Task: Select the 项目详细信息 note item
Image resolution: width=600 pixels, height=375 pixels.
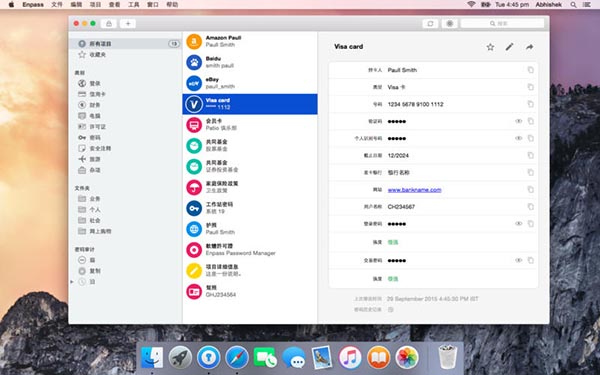Action: pos(250,270)
